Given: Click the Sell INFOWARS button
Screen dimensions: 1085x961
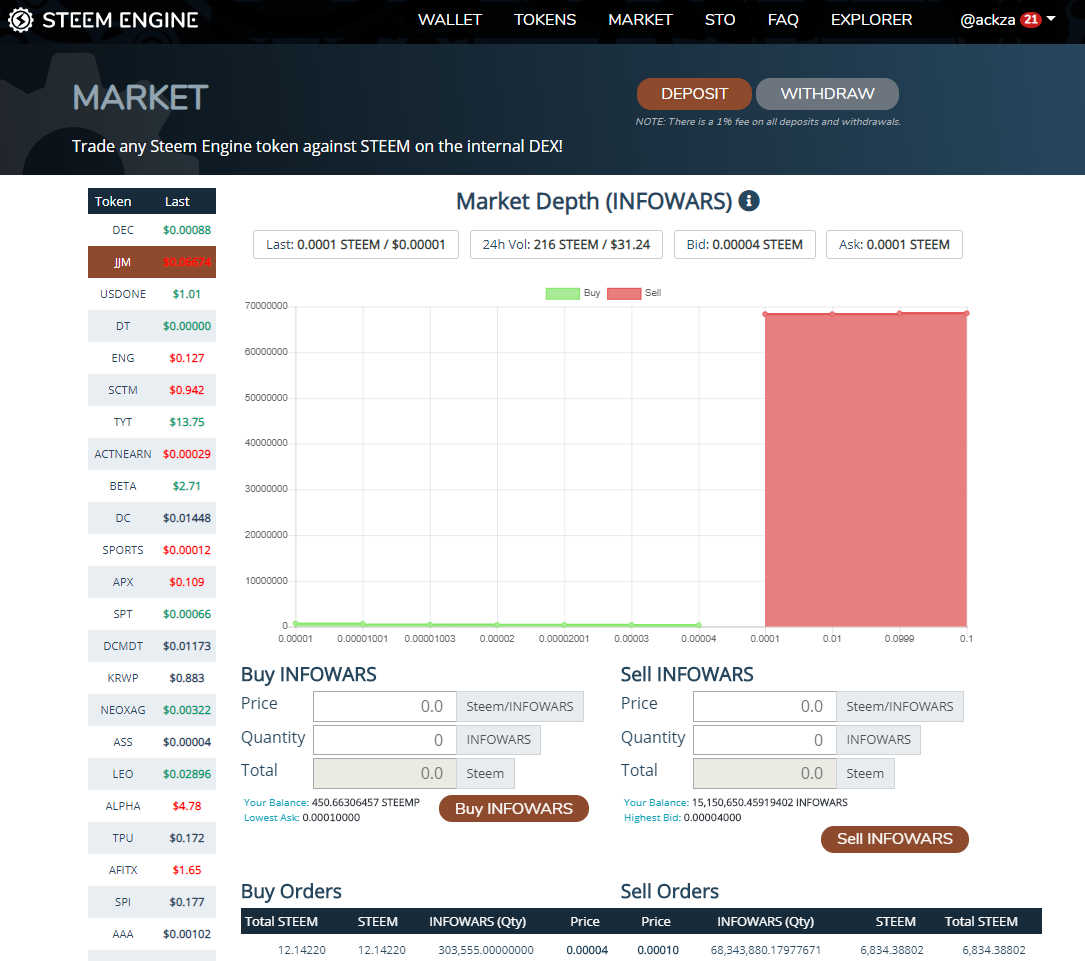Looking at the screenshot, I should [x=894, y=839].
